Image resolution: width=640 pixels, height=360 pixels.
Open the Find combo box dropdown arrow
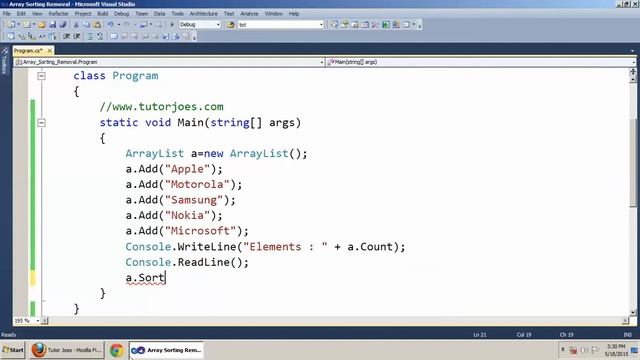click(x=321, y=25)
